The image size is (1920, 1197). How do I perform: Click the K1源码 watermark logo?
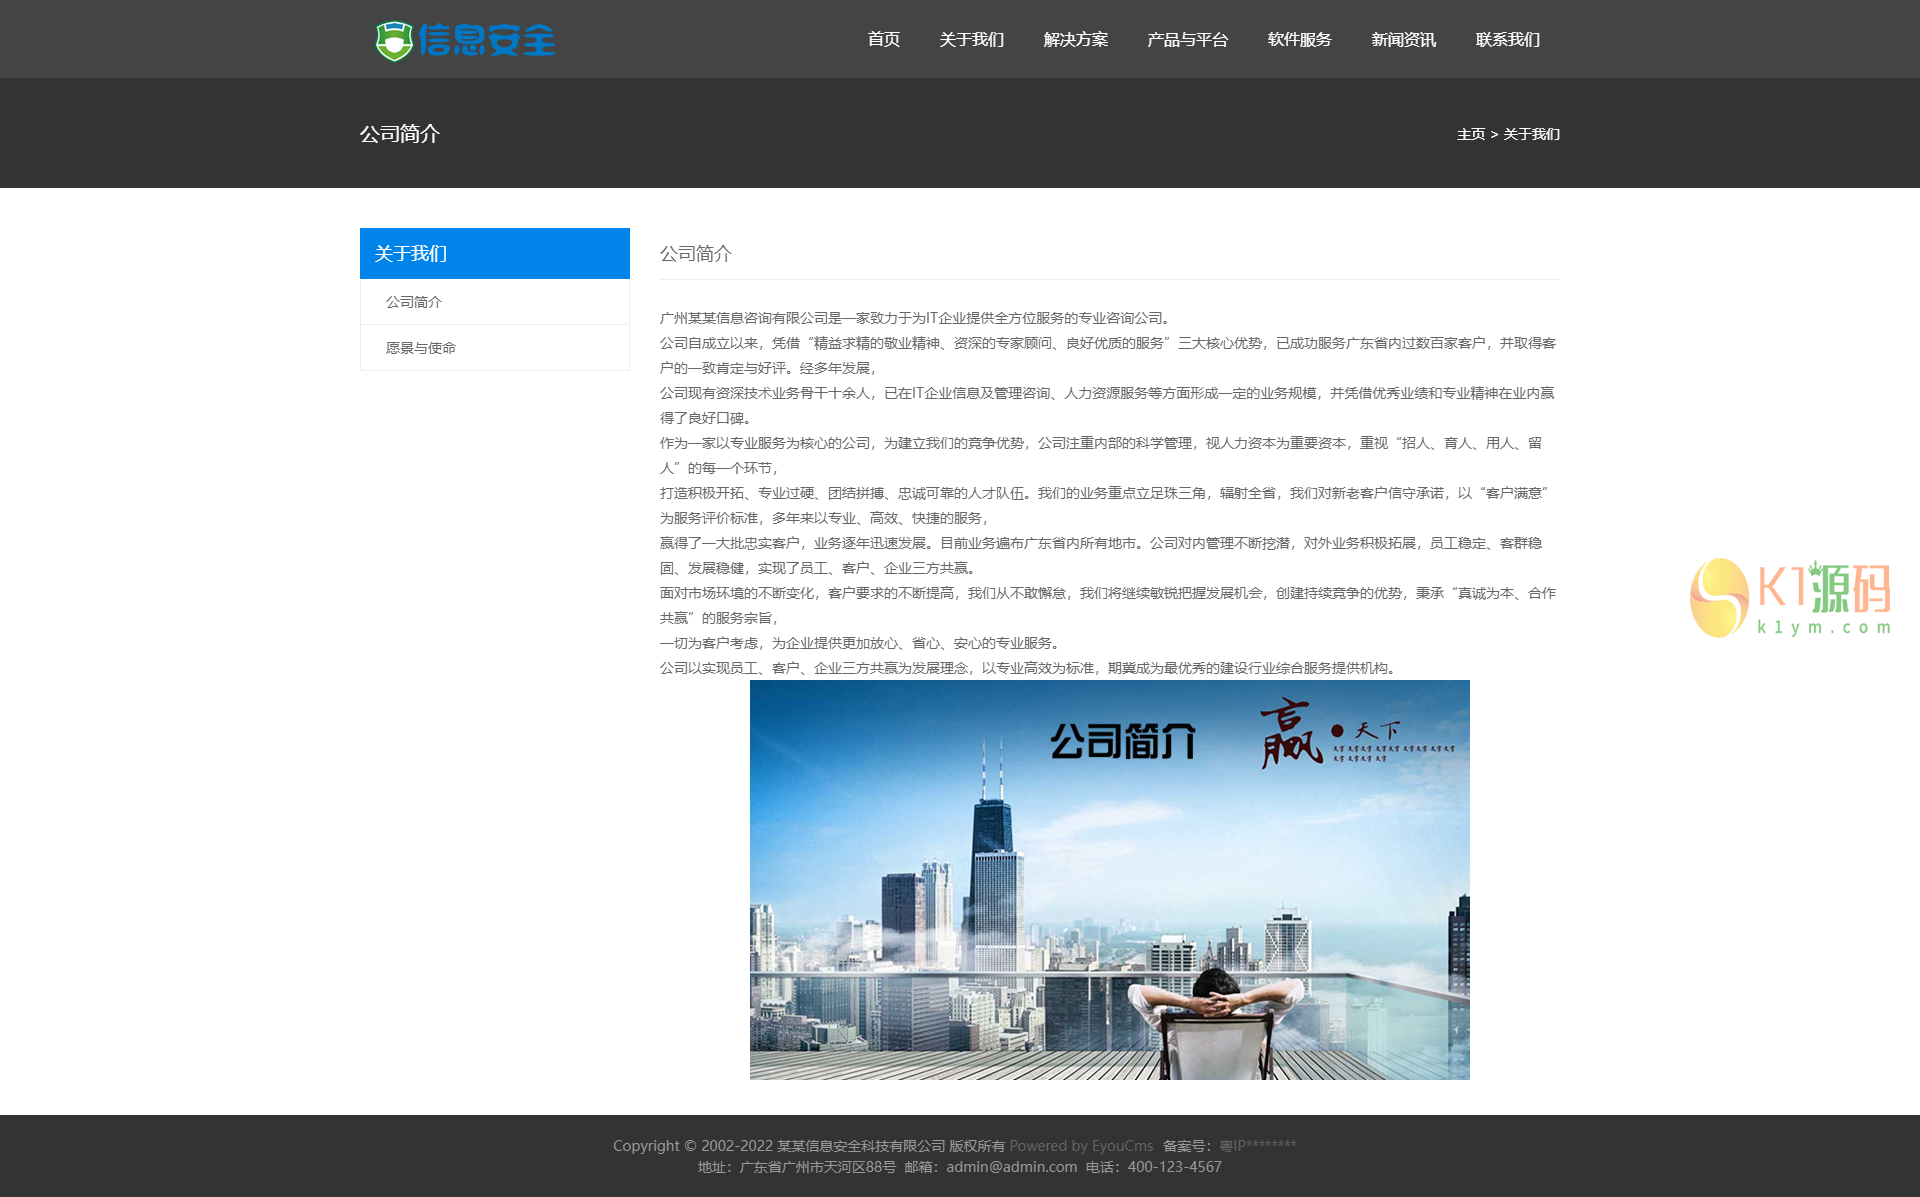[1790, 598]
